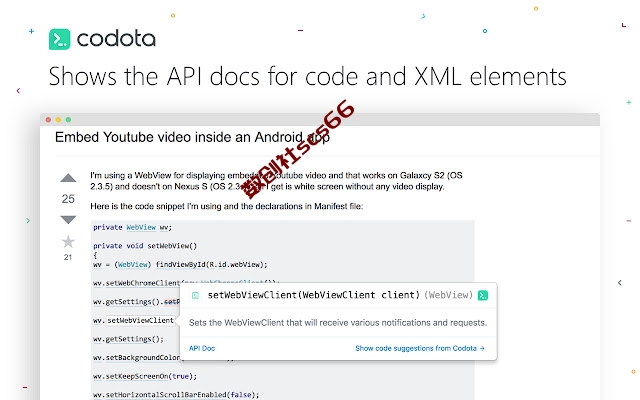
Task: Click the WebView type link in 'private WebView wv'
Action: (141, 227)
